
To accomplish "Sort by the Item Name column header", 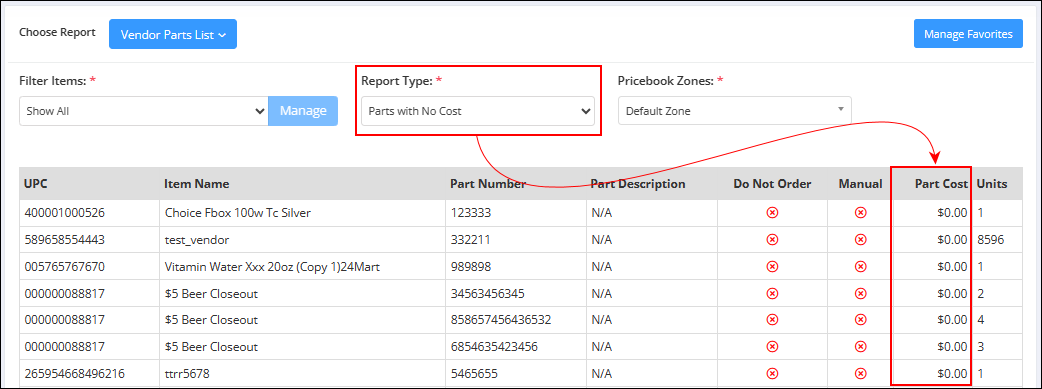I will [197, 184].
